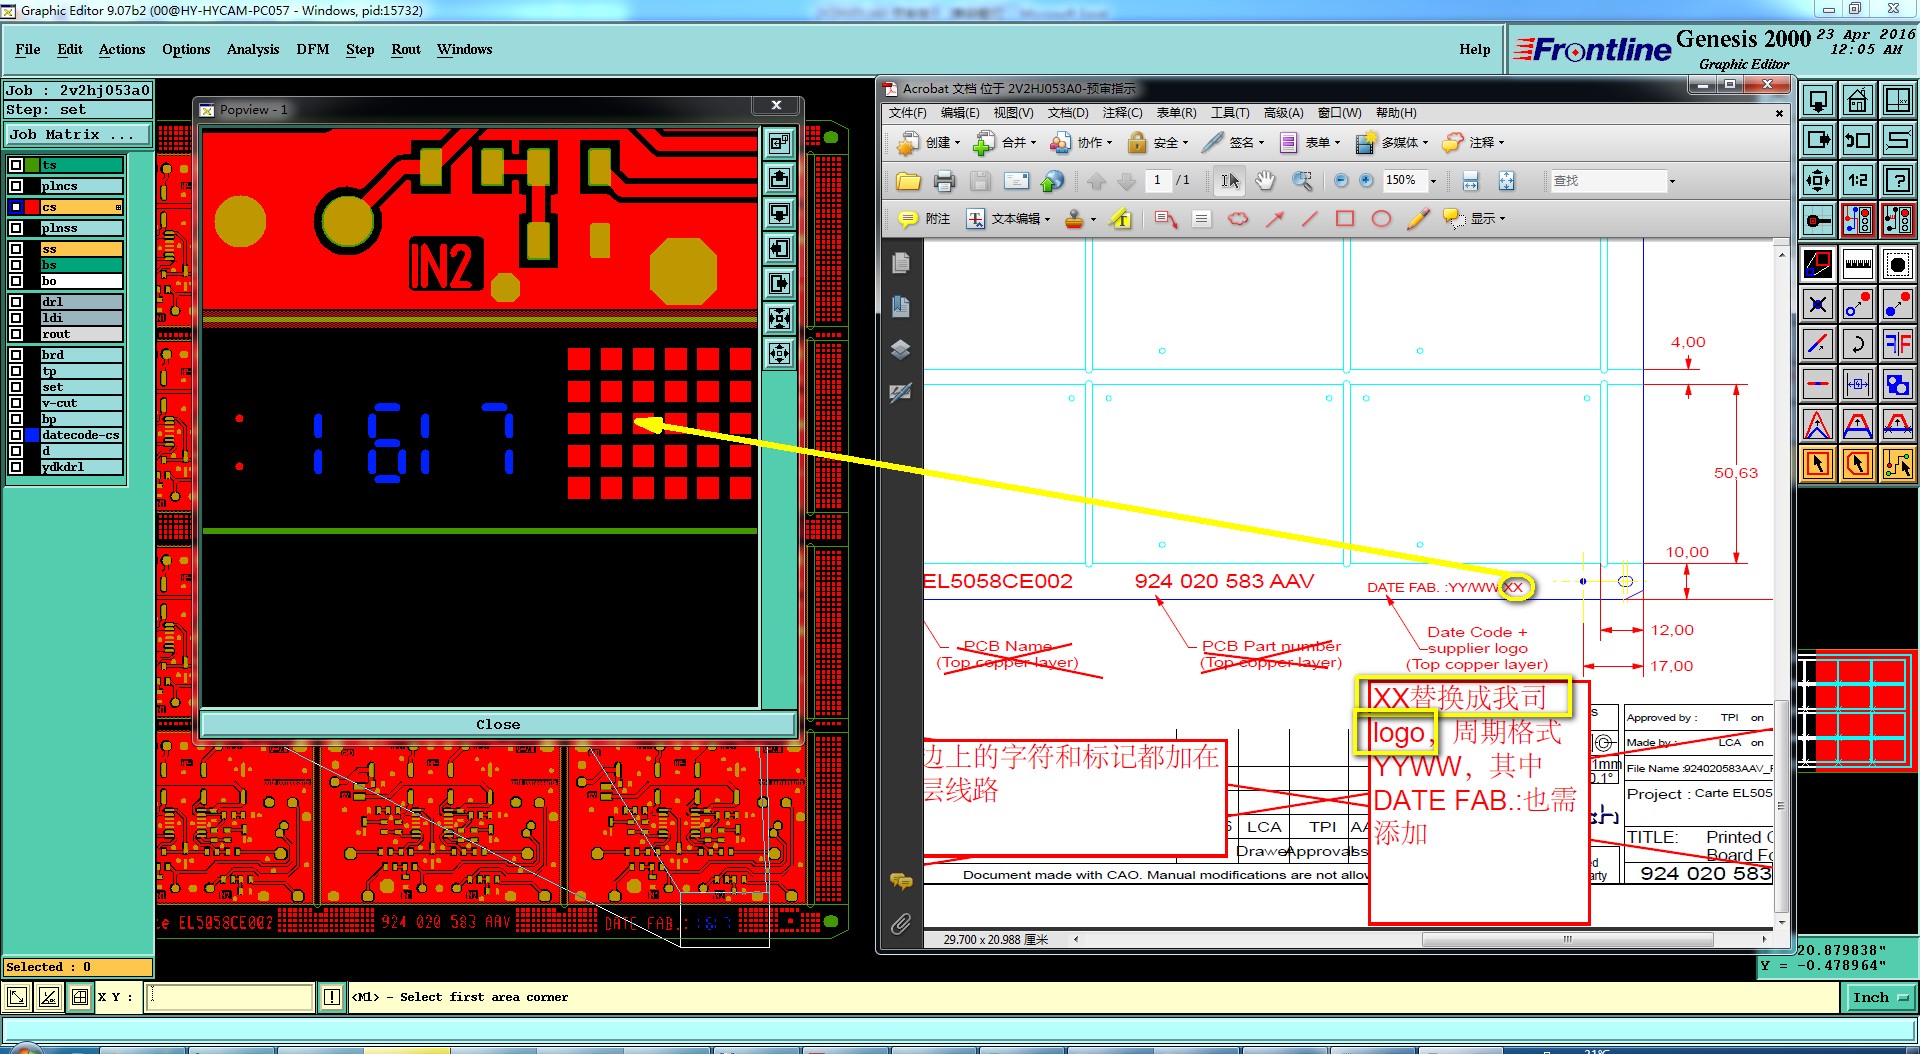
Task: Click the Home view icon in Genesis toolbar
Action: pos(1857,101)
